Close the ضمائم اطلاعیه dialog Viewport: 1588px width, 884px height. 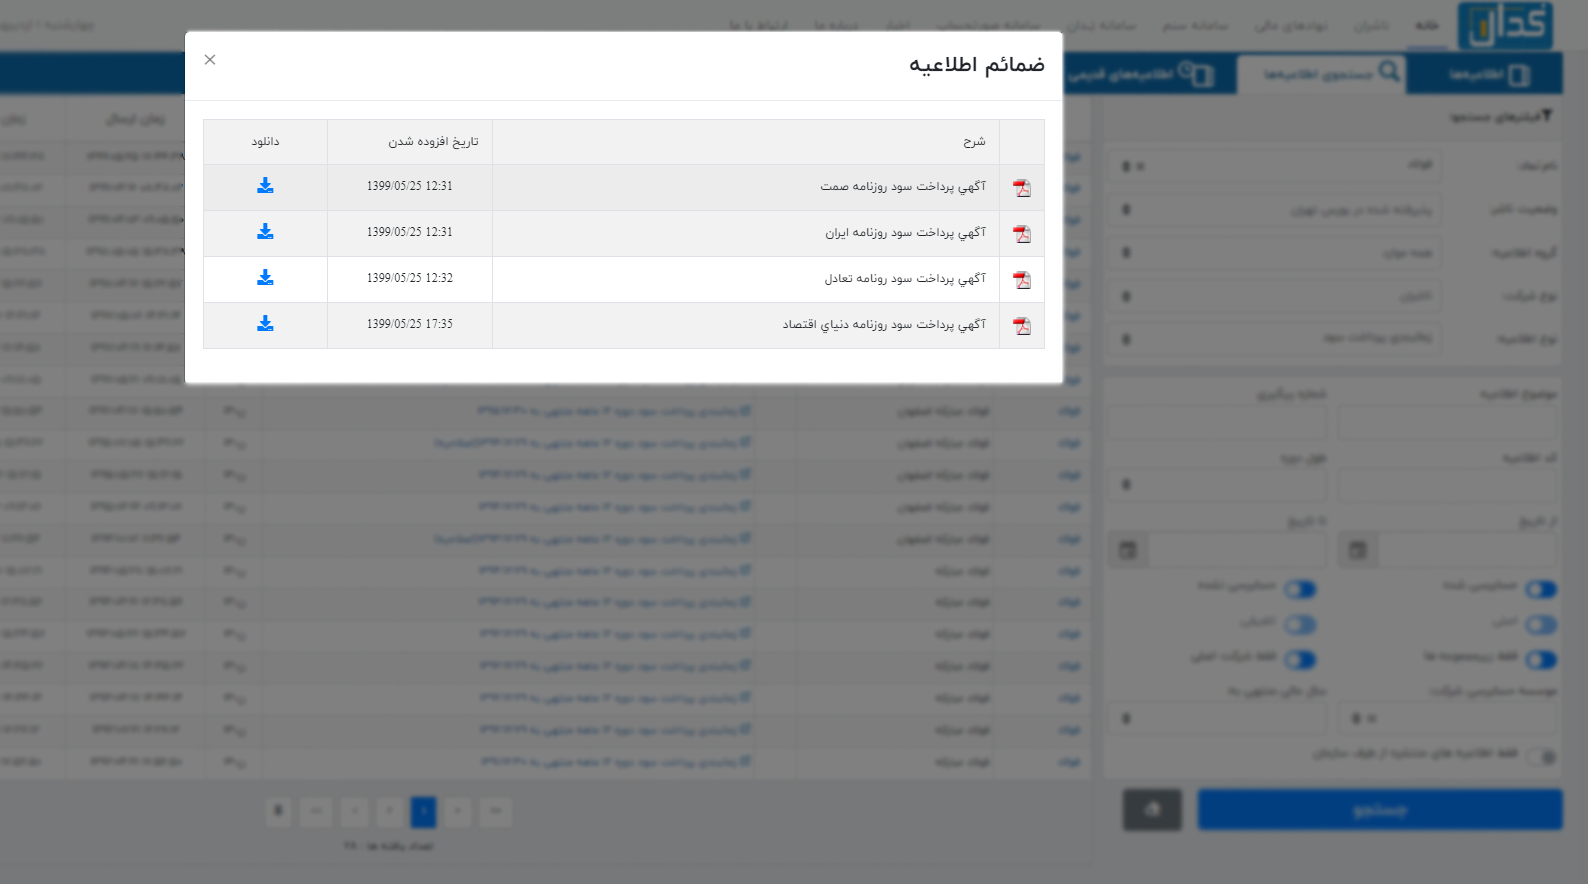click(210, 60)
